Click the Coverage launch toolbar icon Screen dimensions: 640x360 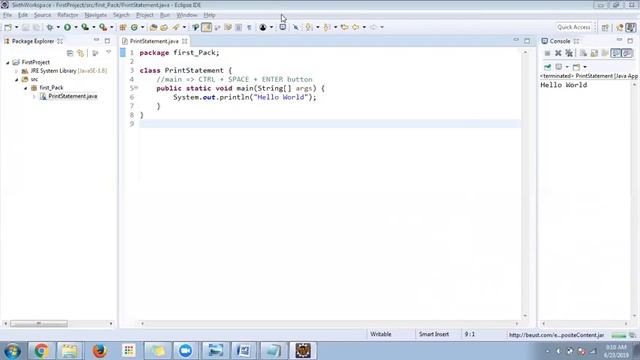[85, 27]
